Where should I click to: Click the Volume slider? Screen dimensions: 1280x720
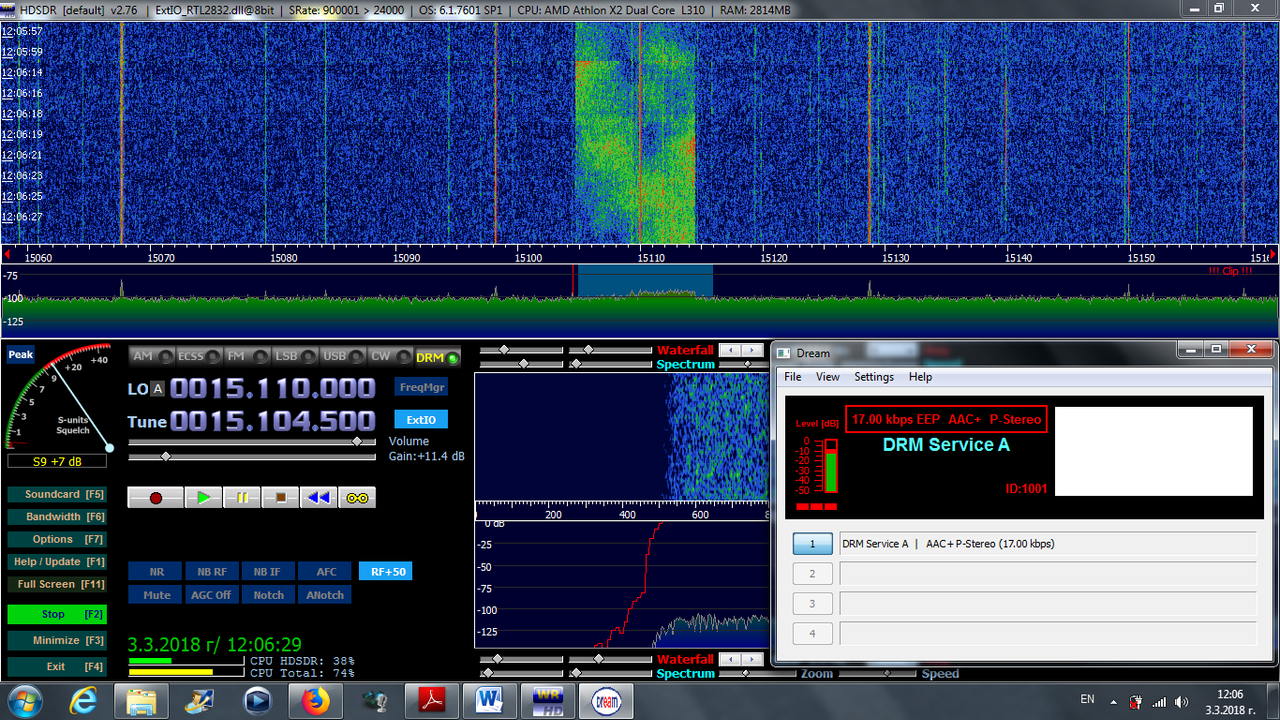click(252, 441)
